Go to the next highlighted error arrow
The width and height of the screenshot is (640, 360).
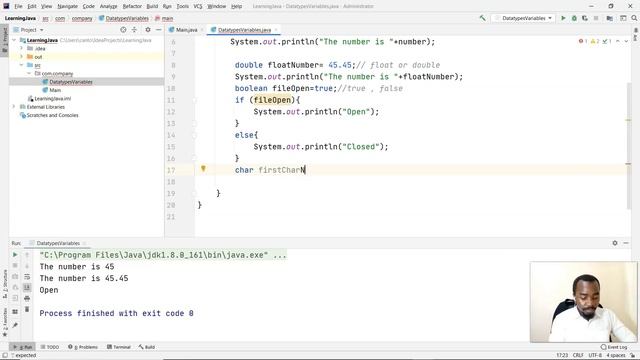(x=626, y=41)
